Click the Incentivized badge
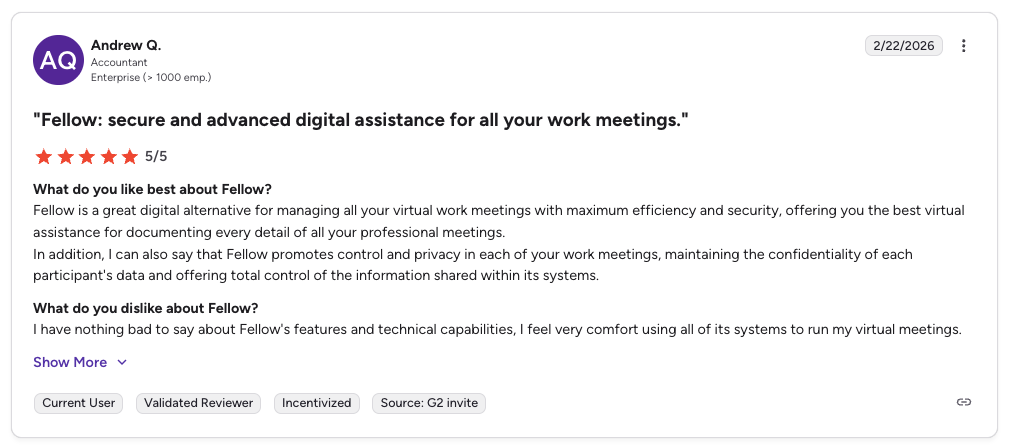This screenshot has width=1016, height=447. click(316, 403)
